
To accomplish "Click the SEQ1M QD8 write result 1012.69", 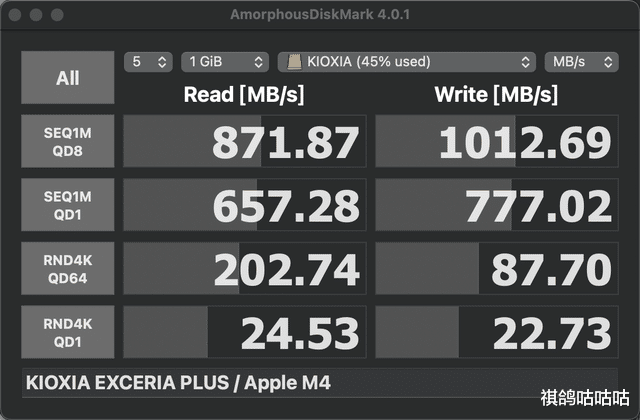I will click(x=497, y=141).
